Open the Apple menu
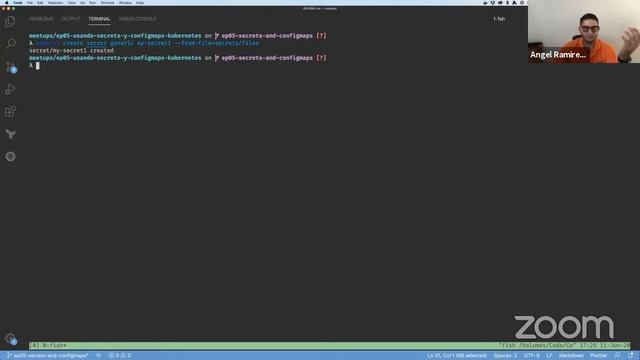The height and width of the screenshot is (360, 640). click(7, 3)
